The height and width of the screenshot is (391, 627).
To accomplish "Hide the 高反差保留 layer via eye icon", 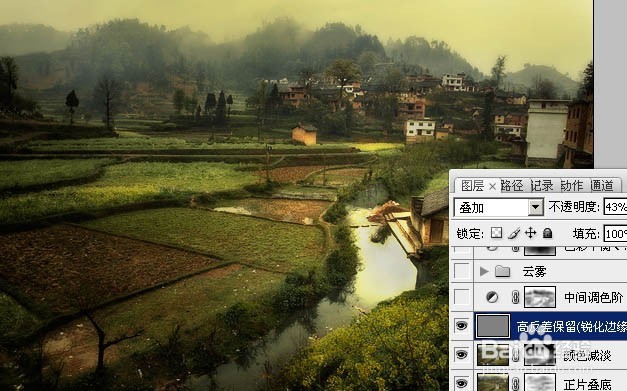I will coord(461,326).
